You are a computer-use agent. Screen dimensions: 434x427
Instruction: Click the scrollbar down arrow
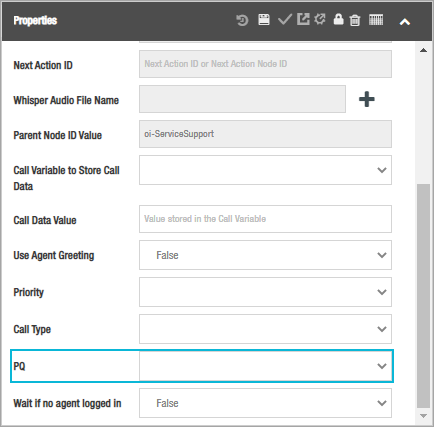[423, 416]
